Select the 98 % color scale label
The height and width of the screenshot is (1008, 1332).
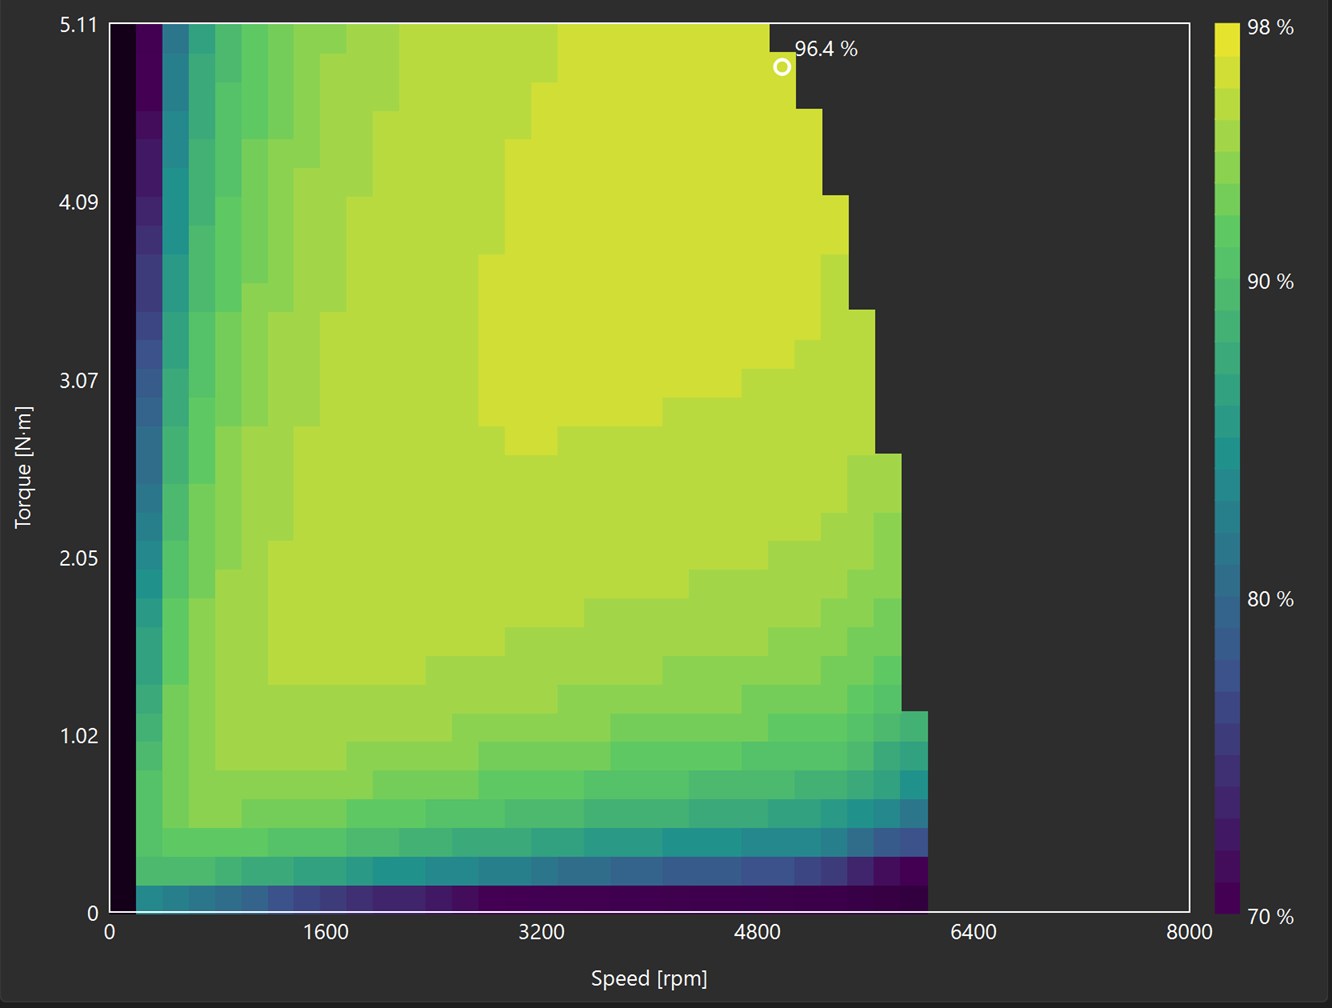1271,27
